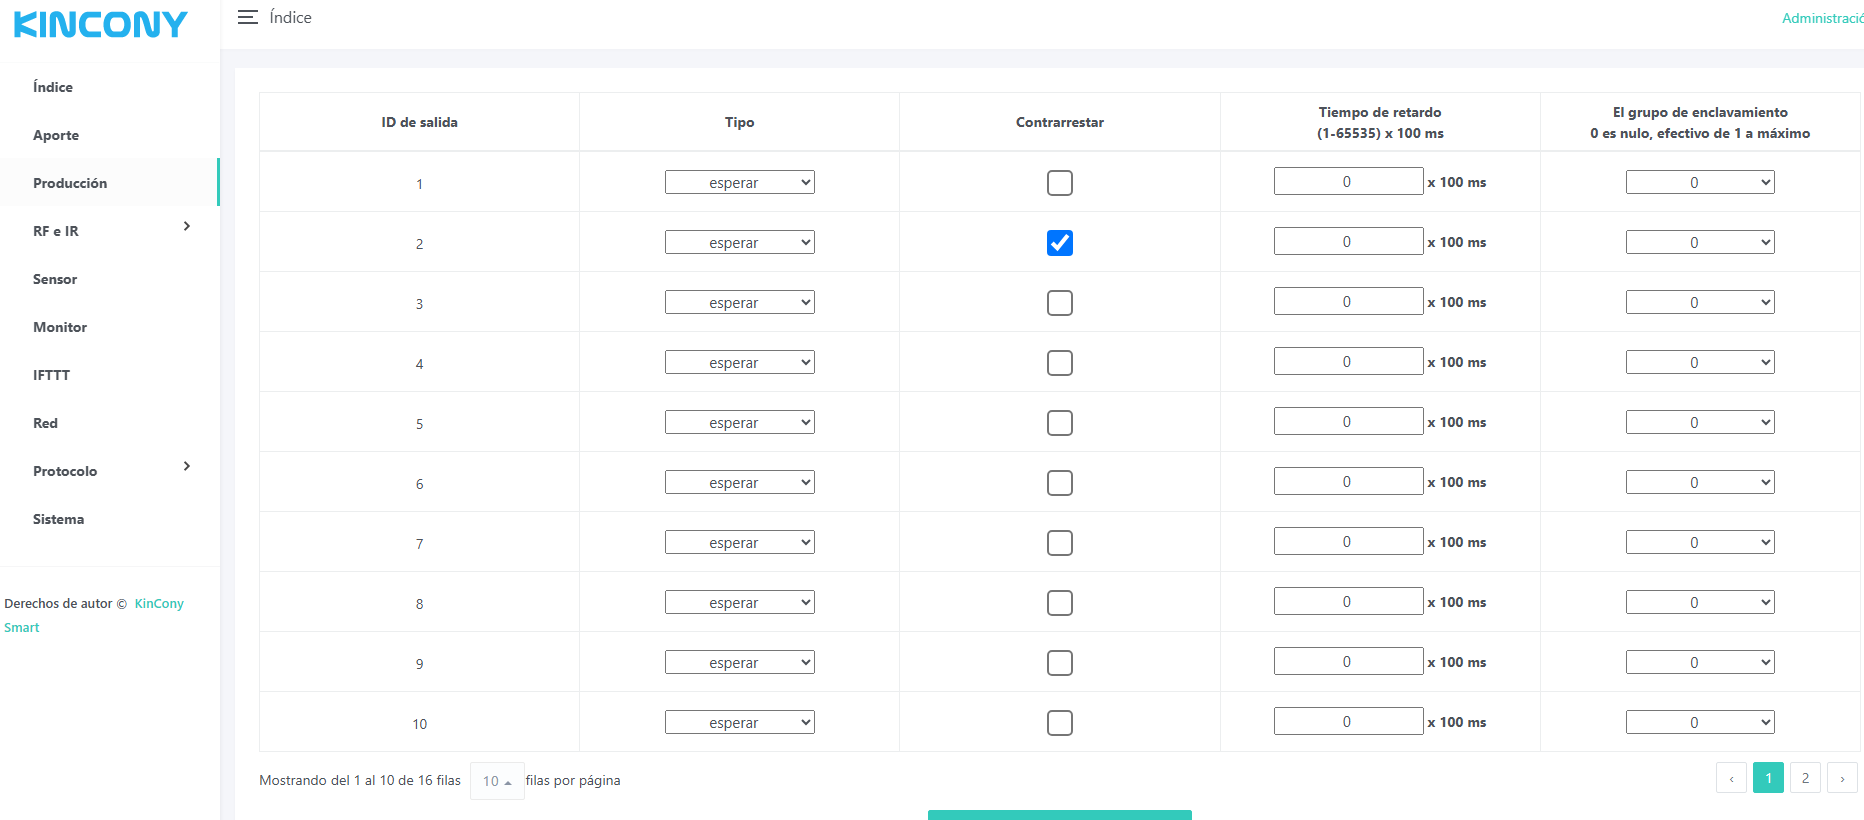Open the enclavamiento group dropdown for output 1
The image size is (1864, 820).
point(1699,182)
